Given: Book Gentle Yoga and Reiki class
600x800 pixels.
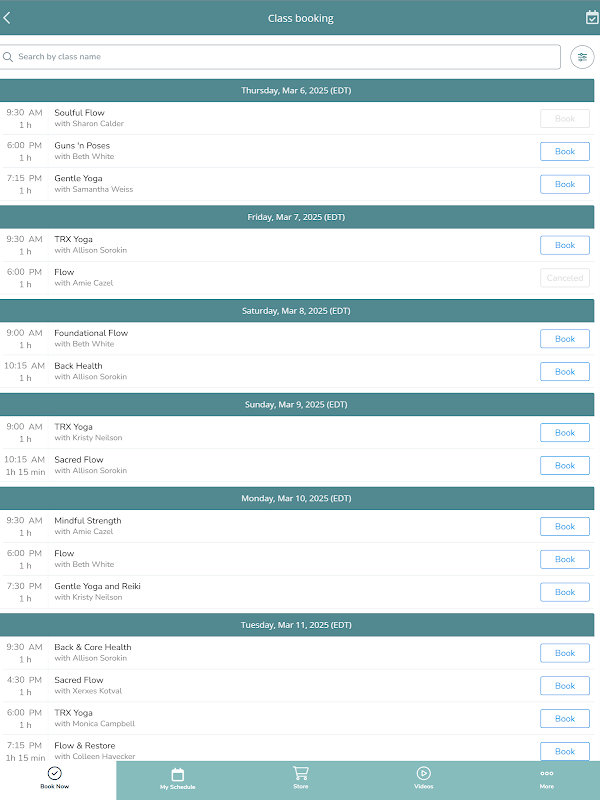Looking at the screenshot, I should tap(564, 592).
